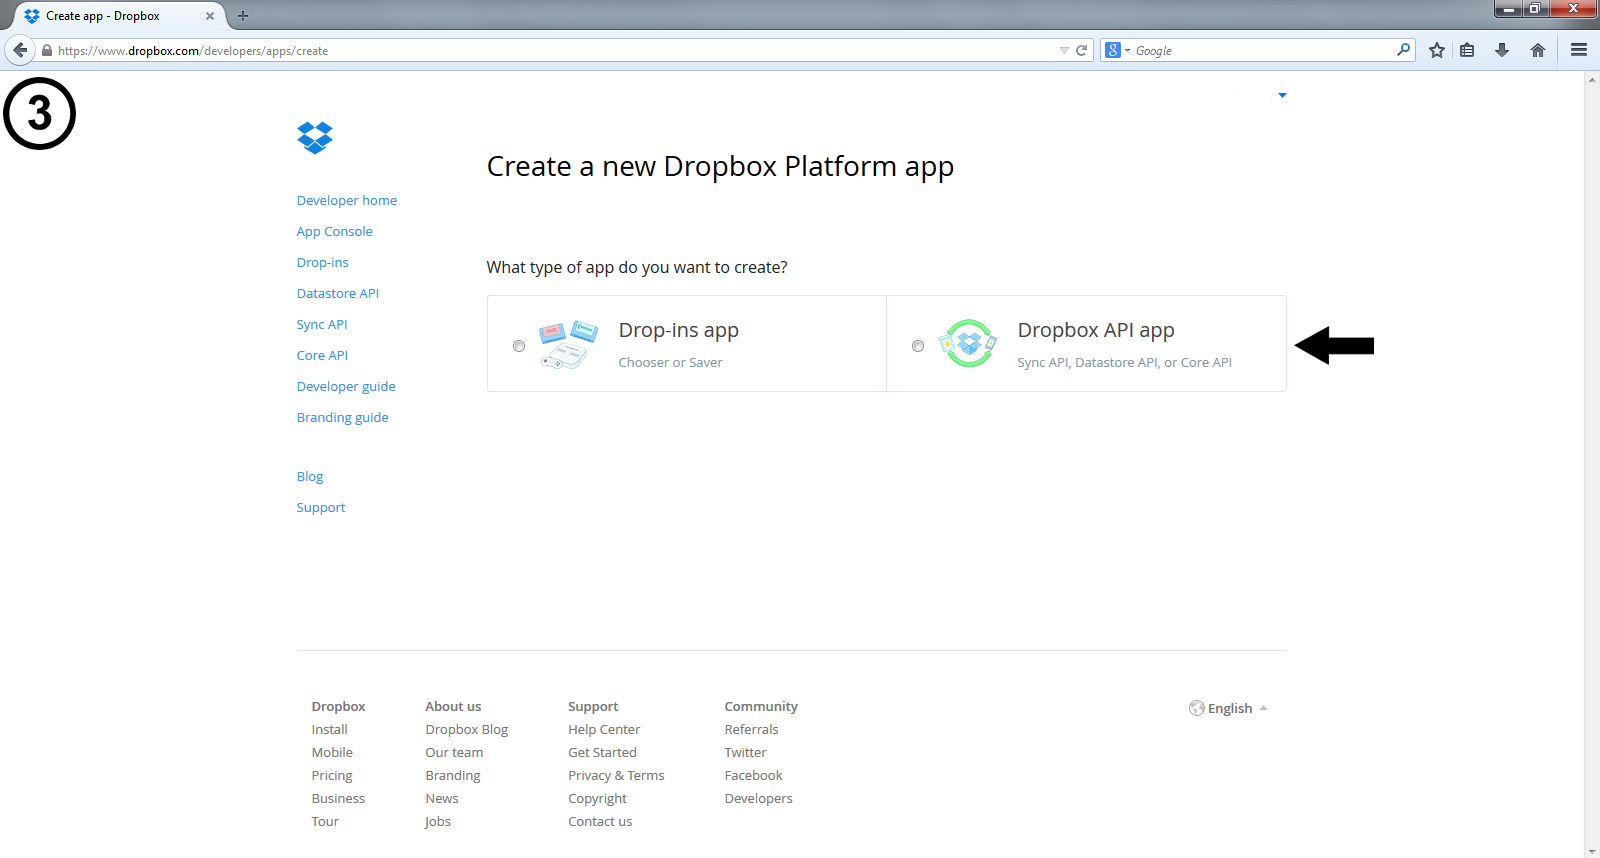Open Jobs footer link
This screenshot has height=858, width=1600.
point(438,821)
